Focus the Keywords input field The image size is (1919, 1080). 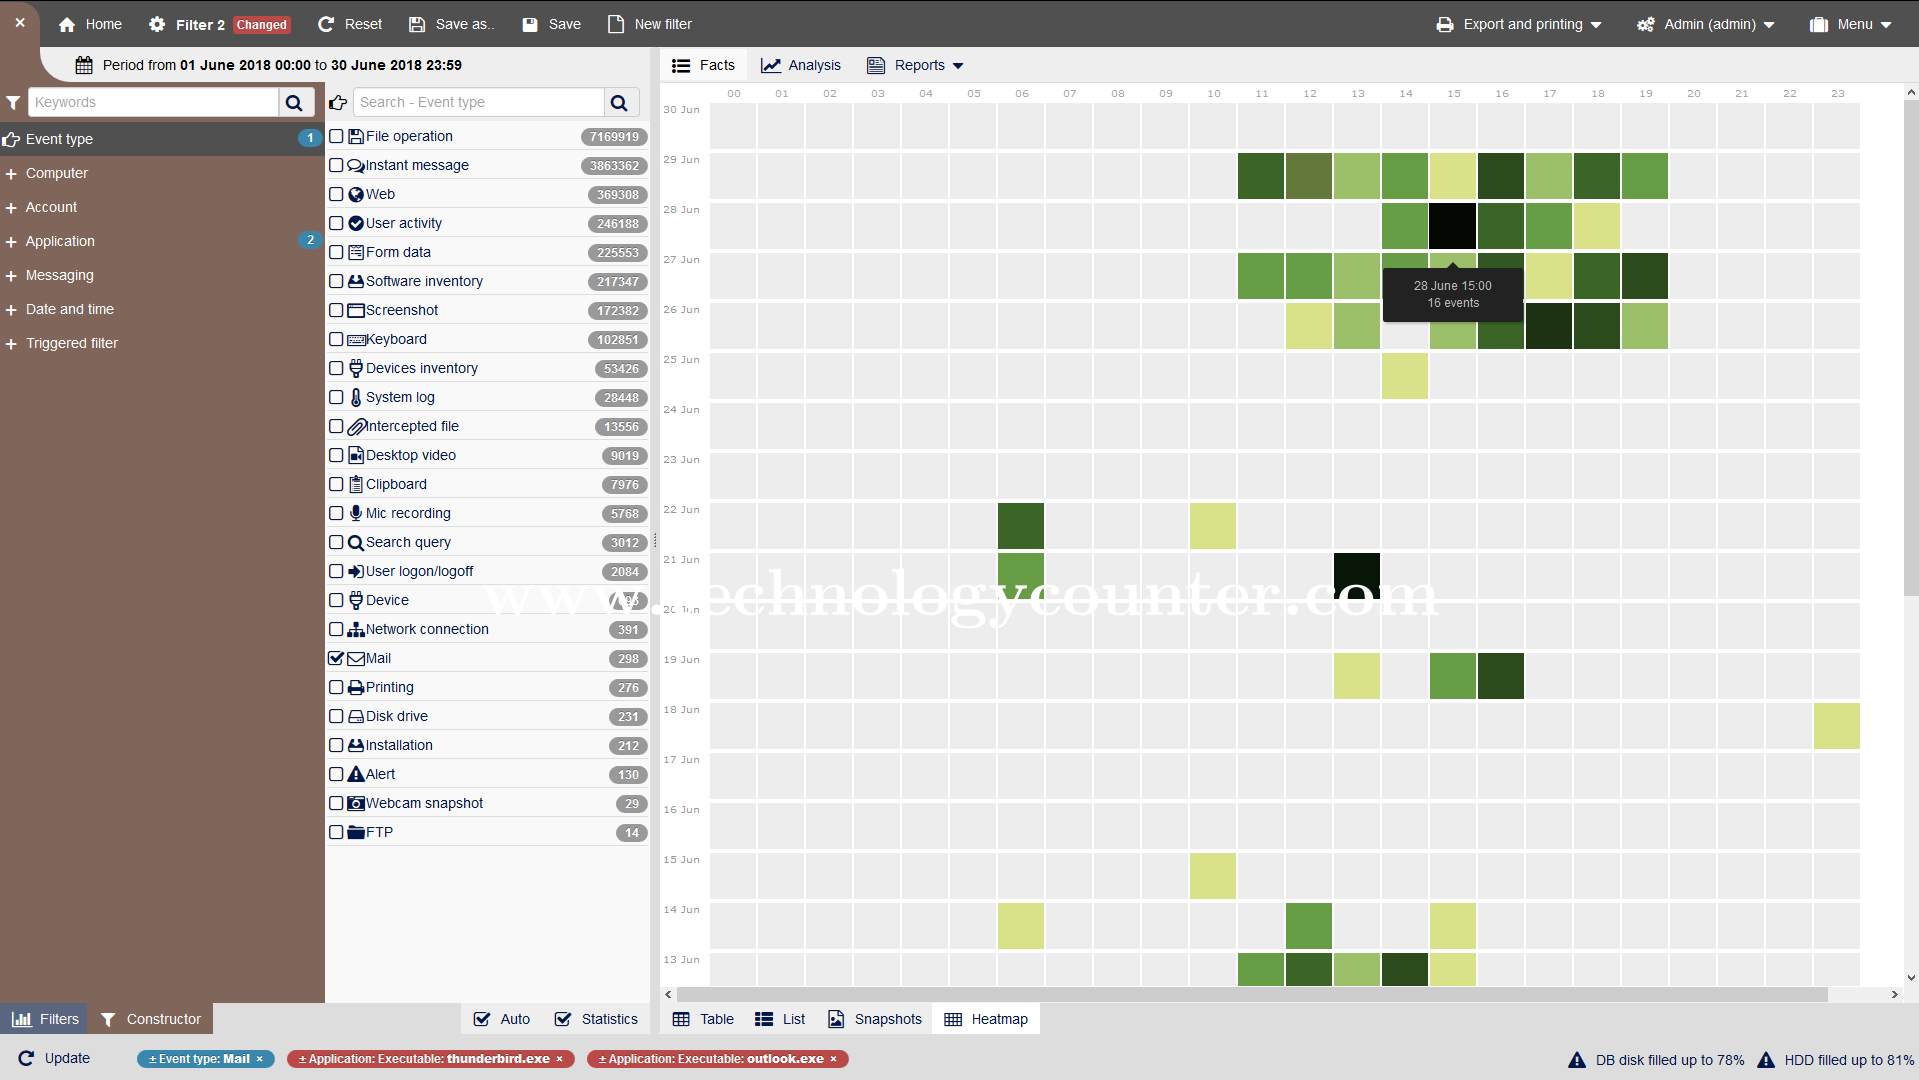(153, 102)
